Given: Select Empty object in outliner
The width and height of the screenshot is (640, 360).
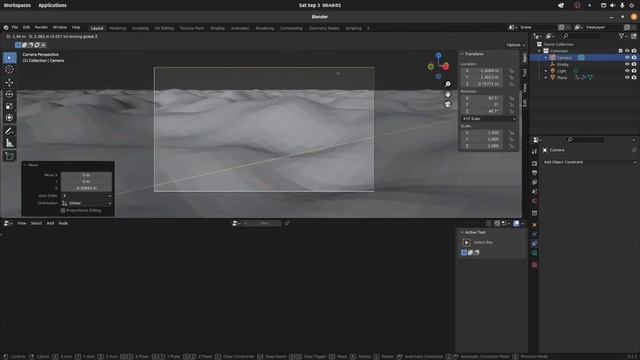Looking at the screenshot, I should tap(563, 64).
